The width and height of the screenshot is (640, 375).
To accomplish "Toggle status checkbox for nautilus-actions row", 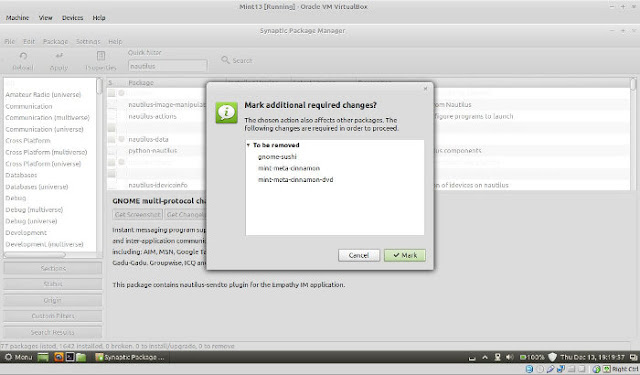I will [x=111, y=117].
